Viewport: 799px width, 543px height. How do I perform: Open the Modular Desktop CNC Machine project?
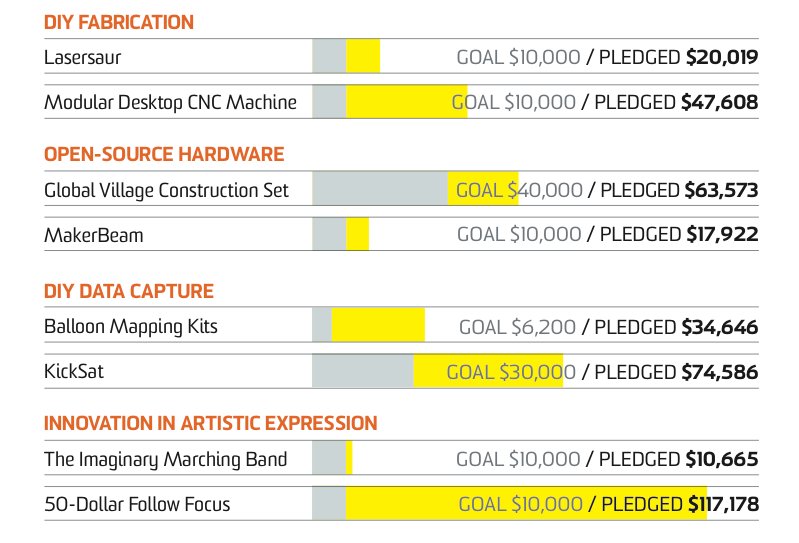click(170, 102)
